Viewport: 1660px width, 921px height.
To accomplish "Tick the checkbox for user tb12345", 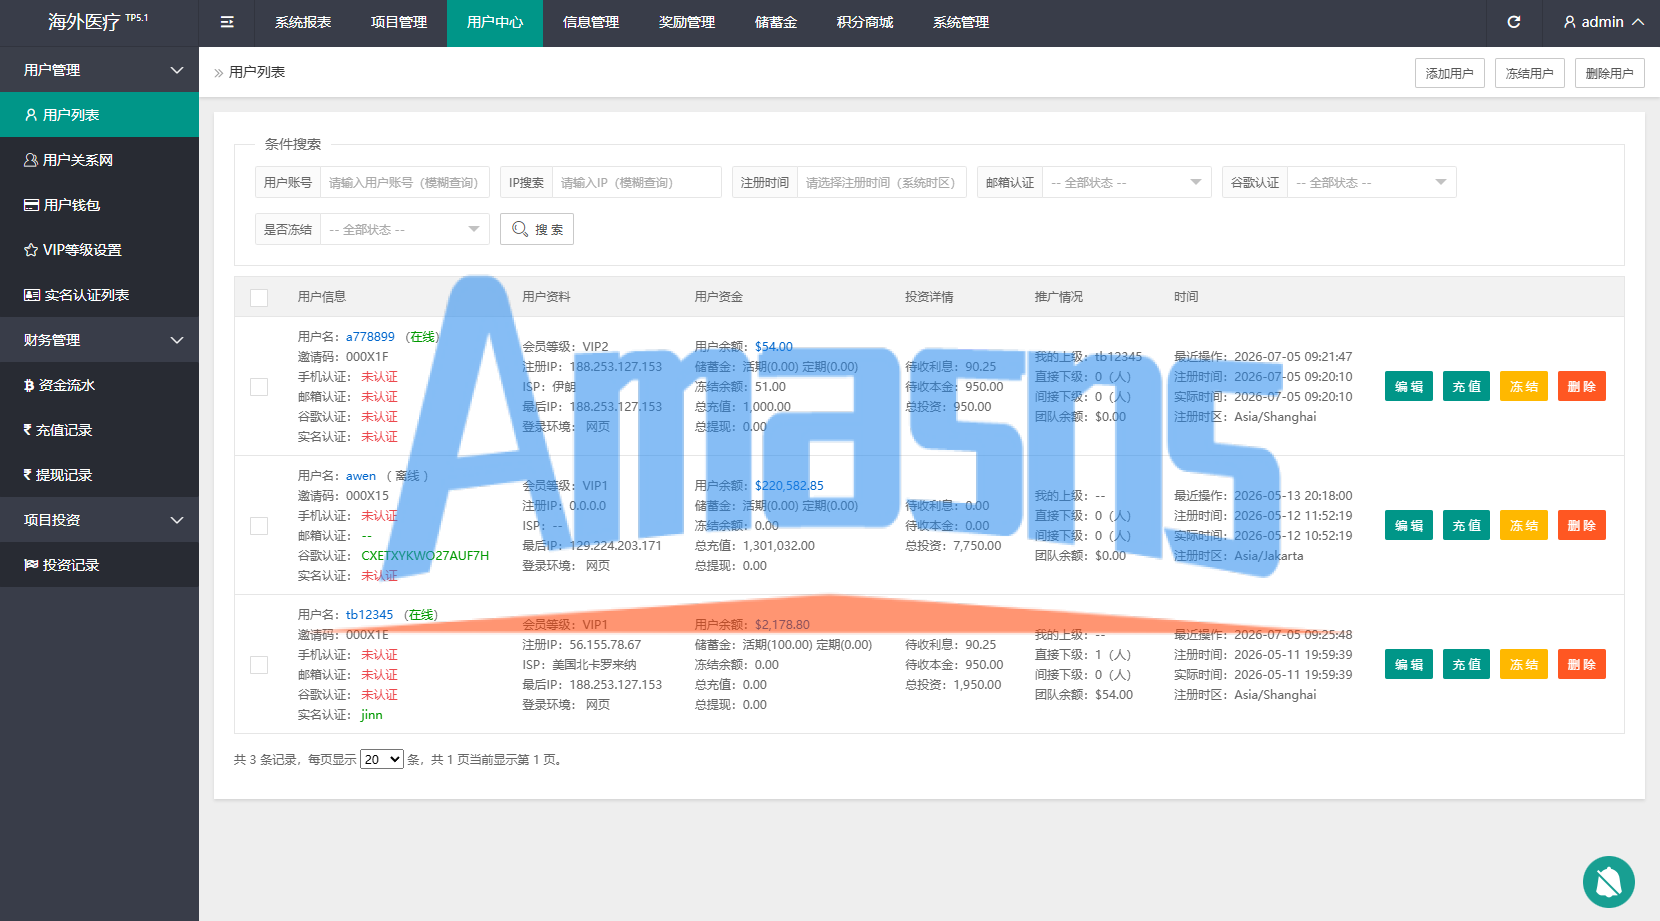I will (259, 665).
